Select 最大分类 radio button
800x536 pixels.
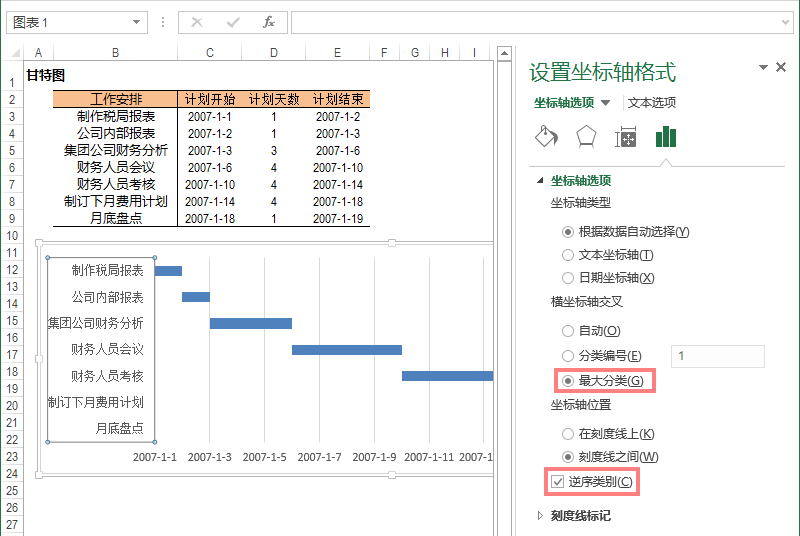point(567,381)
